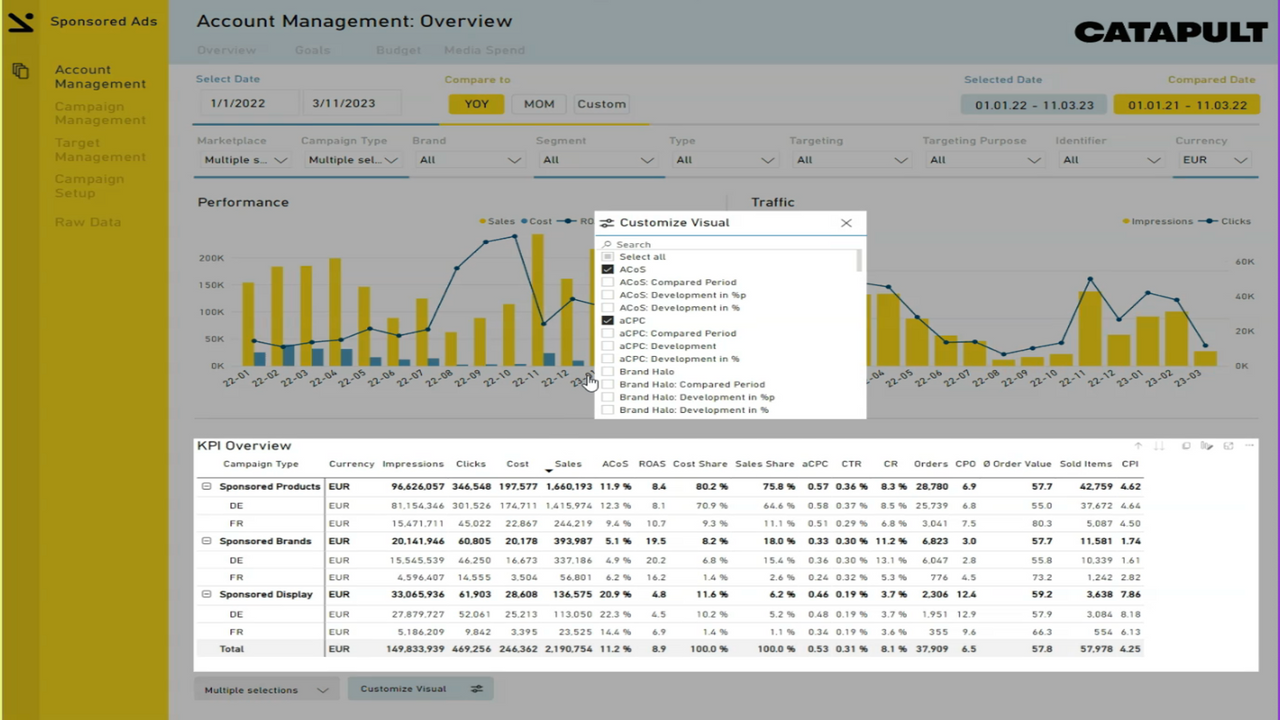This screenshot has height=720, width=1280.
Task: Open Campaign Setup in the sidebar
Action: click(x=89, y=186)
